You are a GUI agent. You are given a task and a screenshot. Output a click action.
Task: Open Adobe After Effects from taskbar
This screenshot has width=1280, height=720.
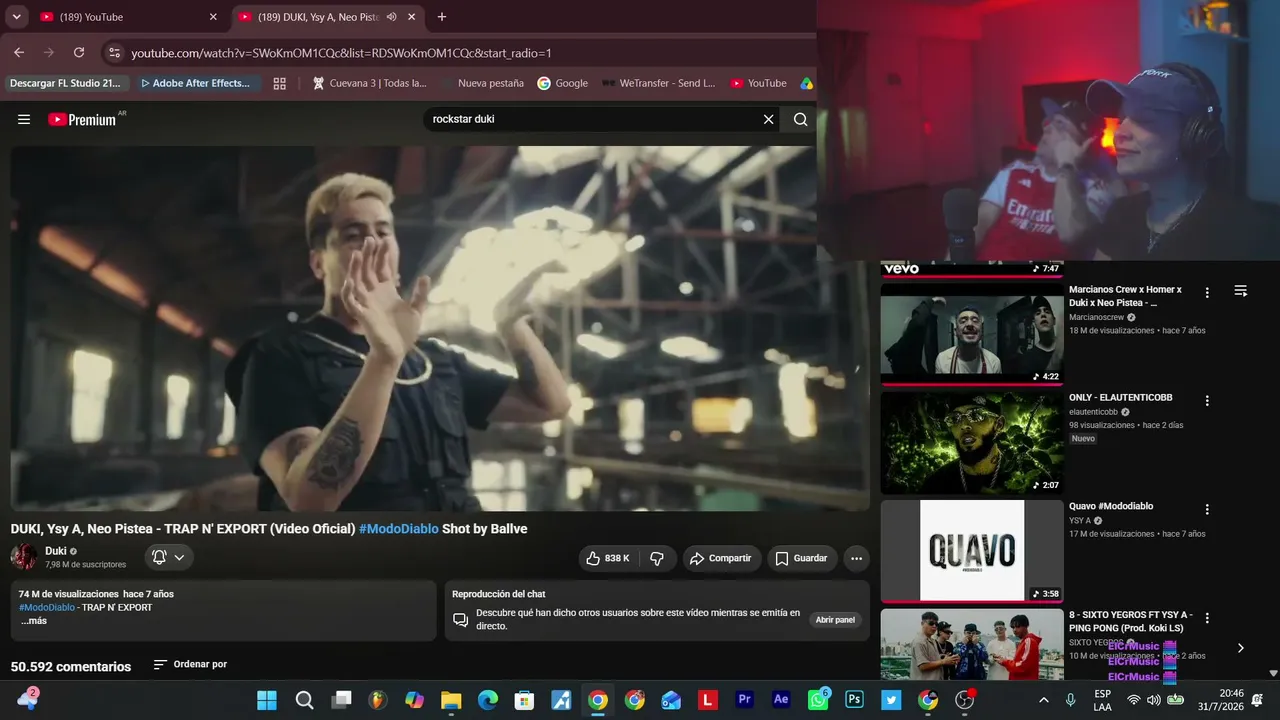(782, 700)
